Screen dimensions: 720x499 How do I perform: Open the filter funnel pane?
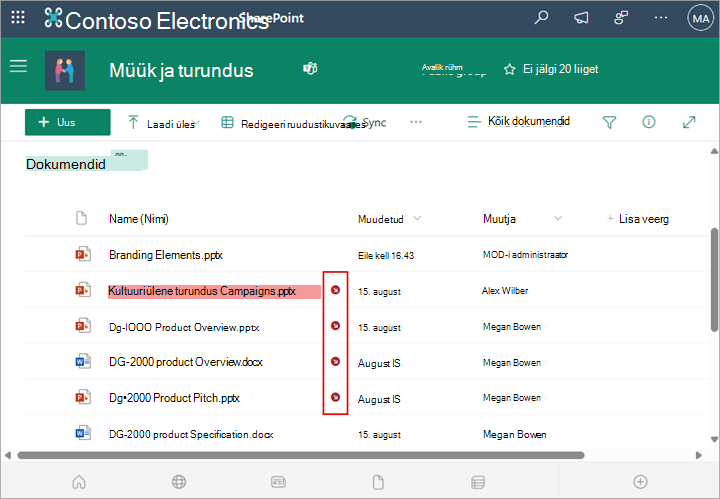click(609, 122)
